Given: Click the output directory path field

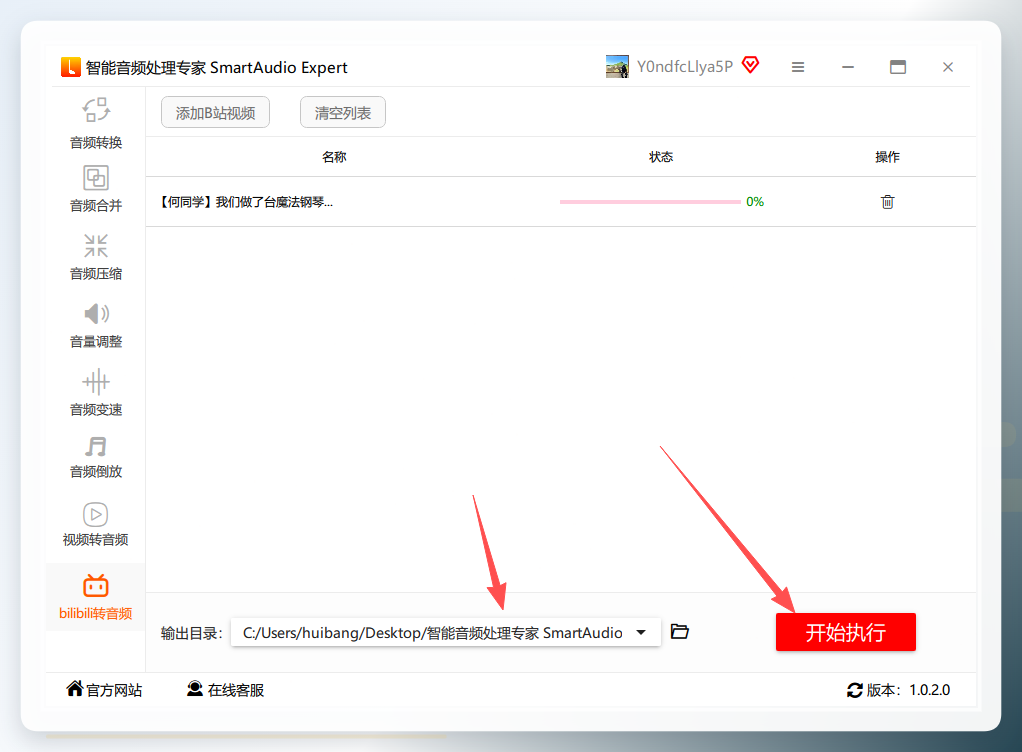Looking at the screenshot, I should point(446,633).
